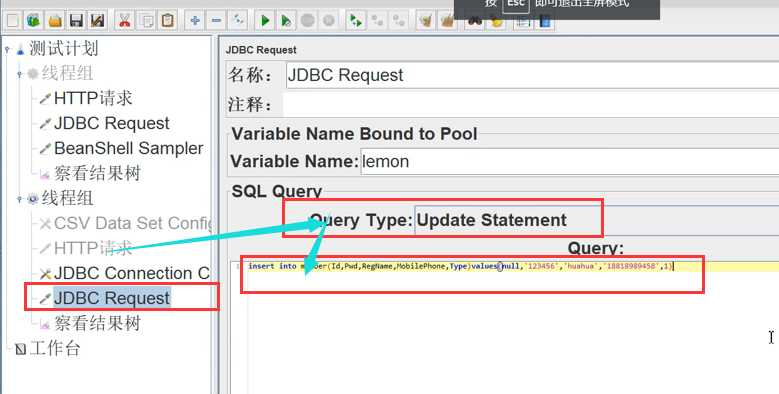The height and width of the screenshot is (394, 779).
Task: Reset search using the toolbar icon
Action: (497, 21)
